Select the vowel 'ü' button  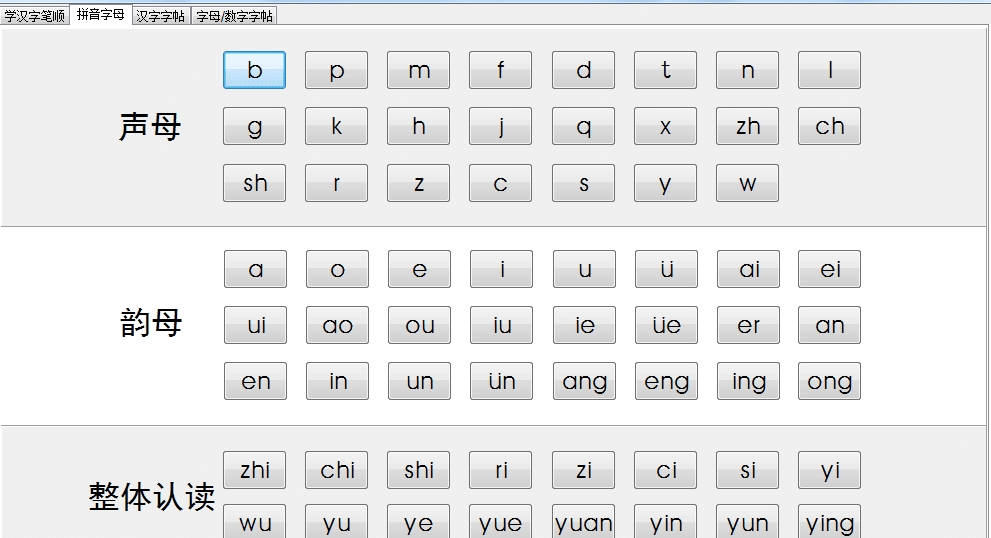(666, 270)
